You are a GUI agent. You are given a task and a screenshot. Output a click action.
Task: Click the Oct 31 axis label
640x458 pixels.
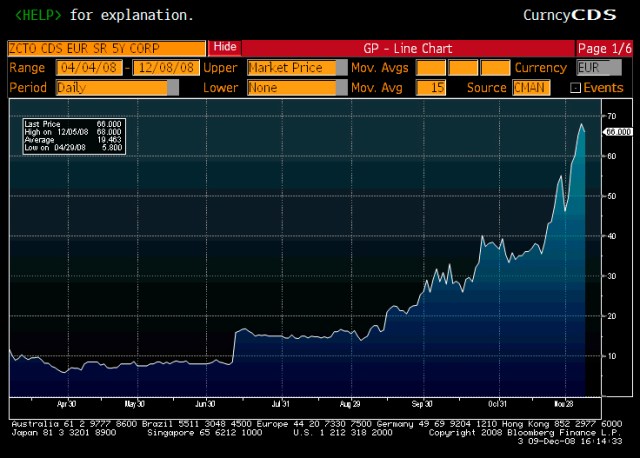498,404
